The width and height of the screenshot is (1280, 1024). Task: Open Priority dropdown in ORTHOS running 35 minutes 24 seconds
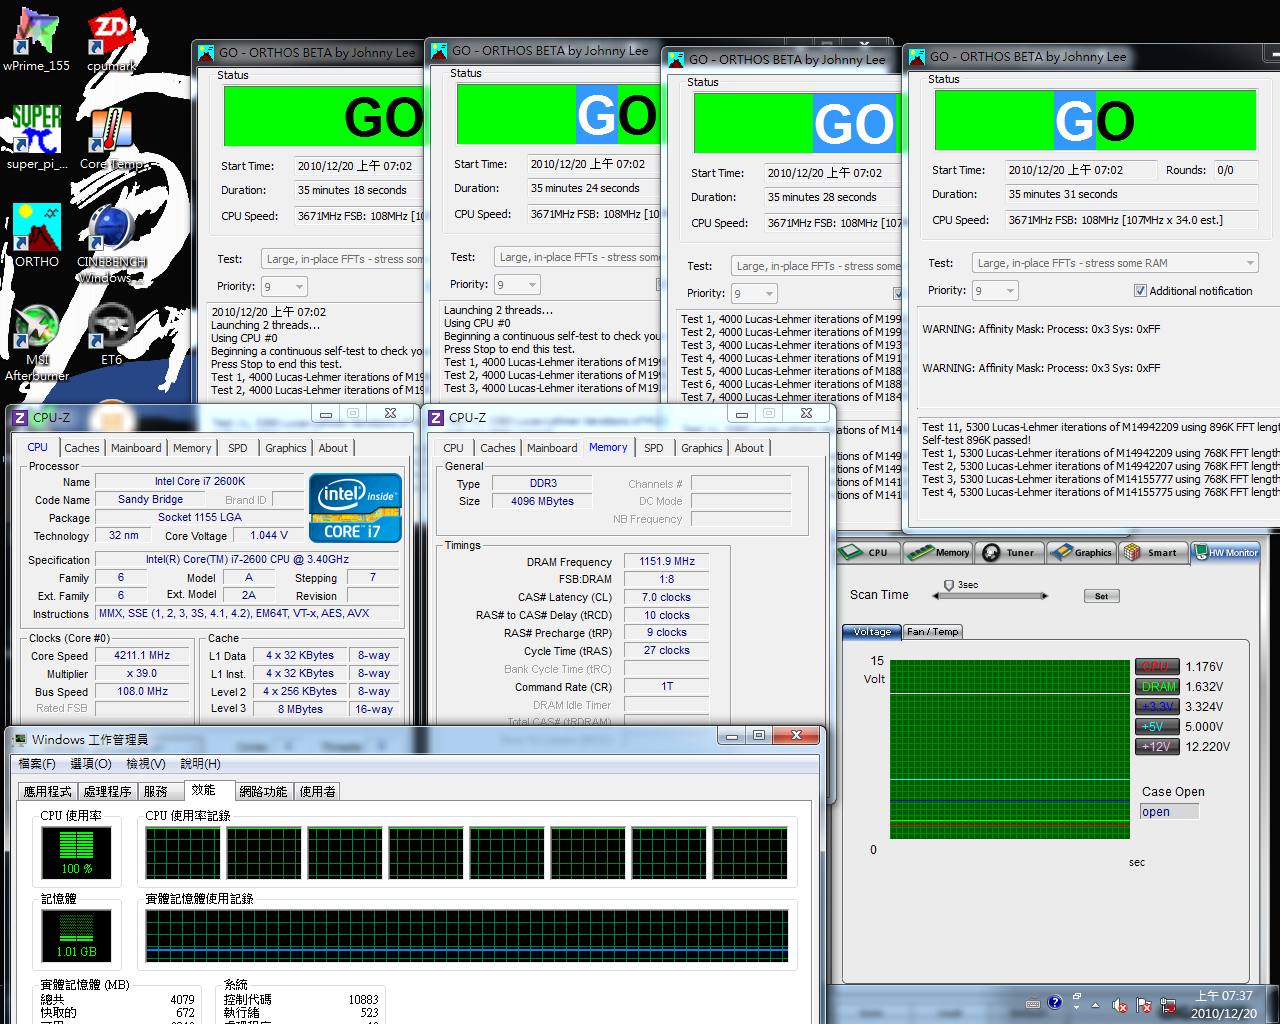click(x=517, y=285)
